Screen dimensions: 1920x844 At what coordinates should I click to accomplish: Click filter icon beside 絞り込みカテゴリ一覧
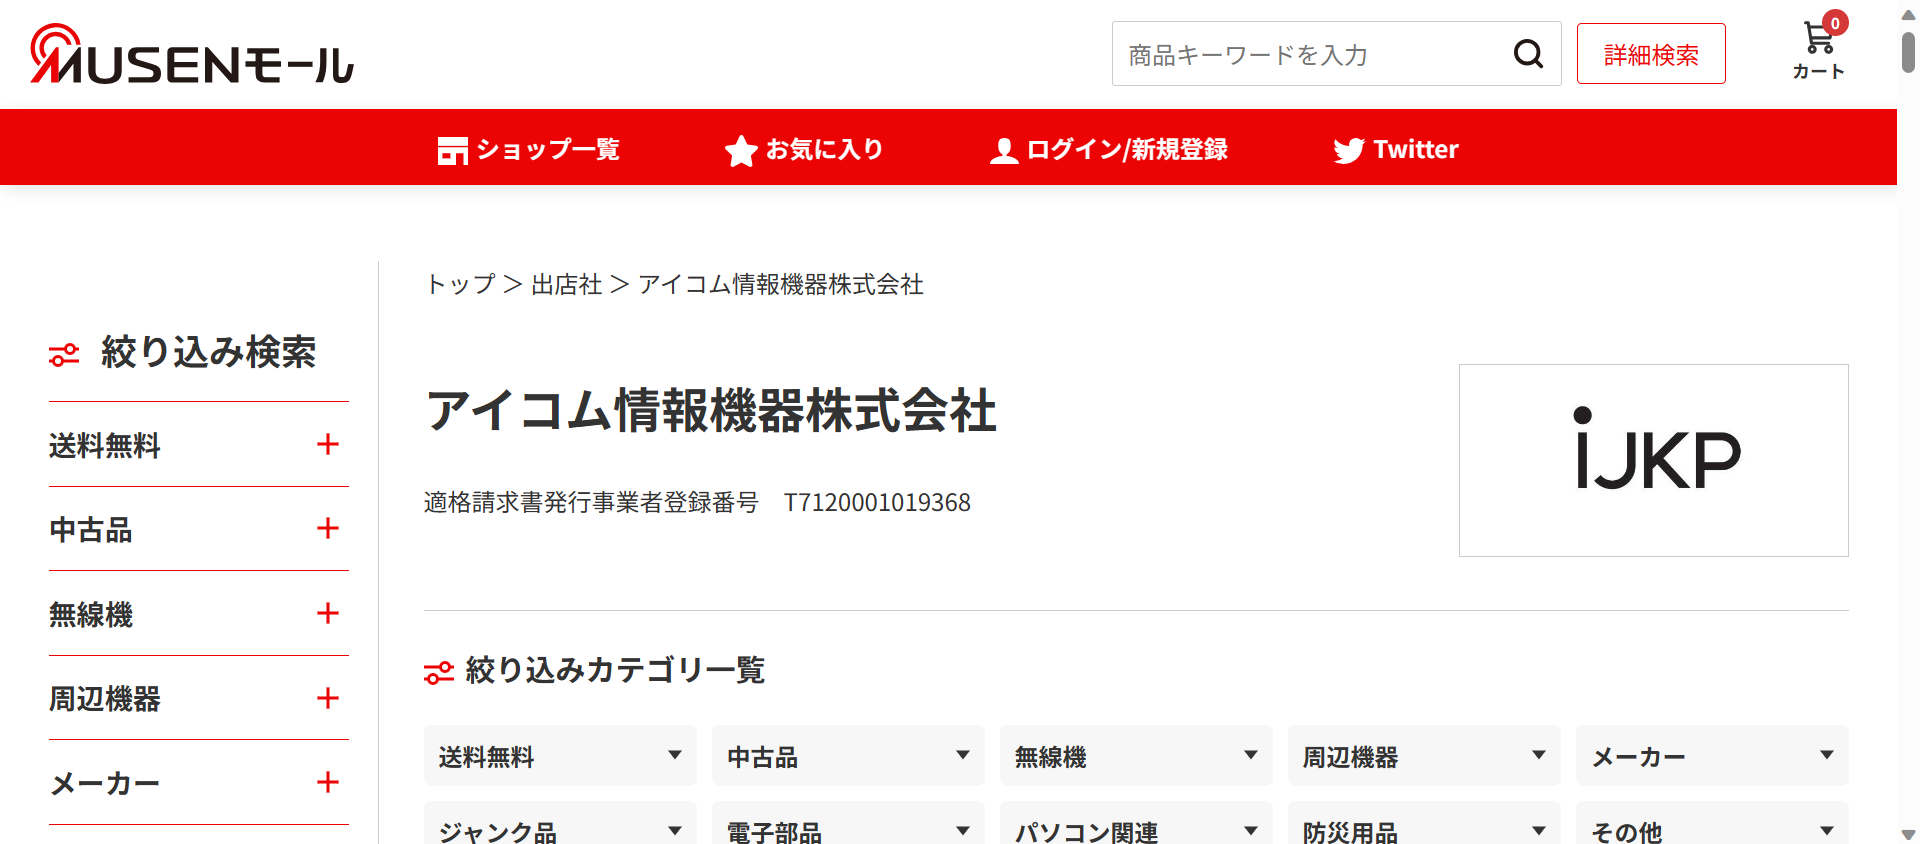tap(439, 672)
